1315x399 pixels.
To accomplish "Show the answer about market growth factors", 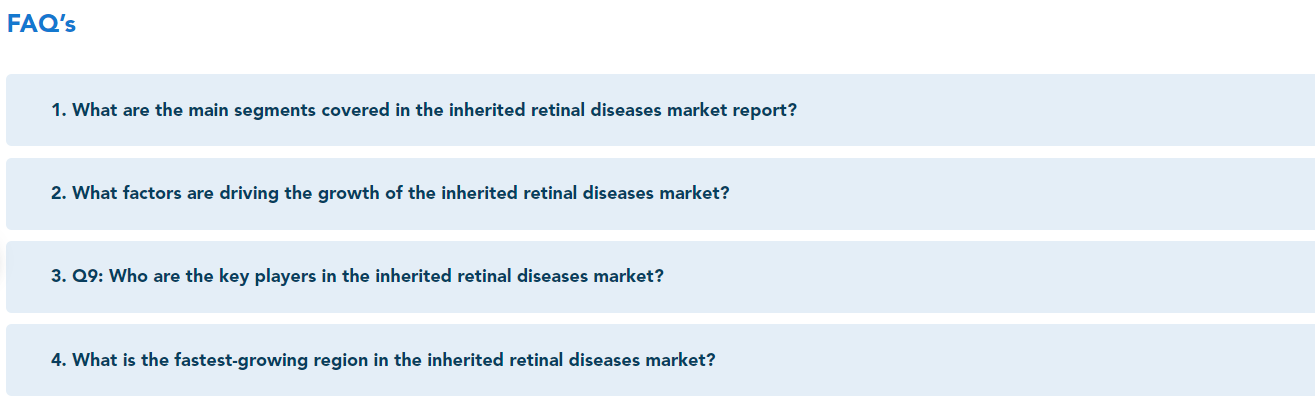I will click(660, 193).
